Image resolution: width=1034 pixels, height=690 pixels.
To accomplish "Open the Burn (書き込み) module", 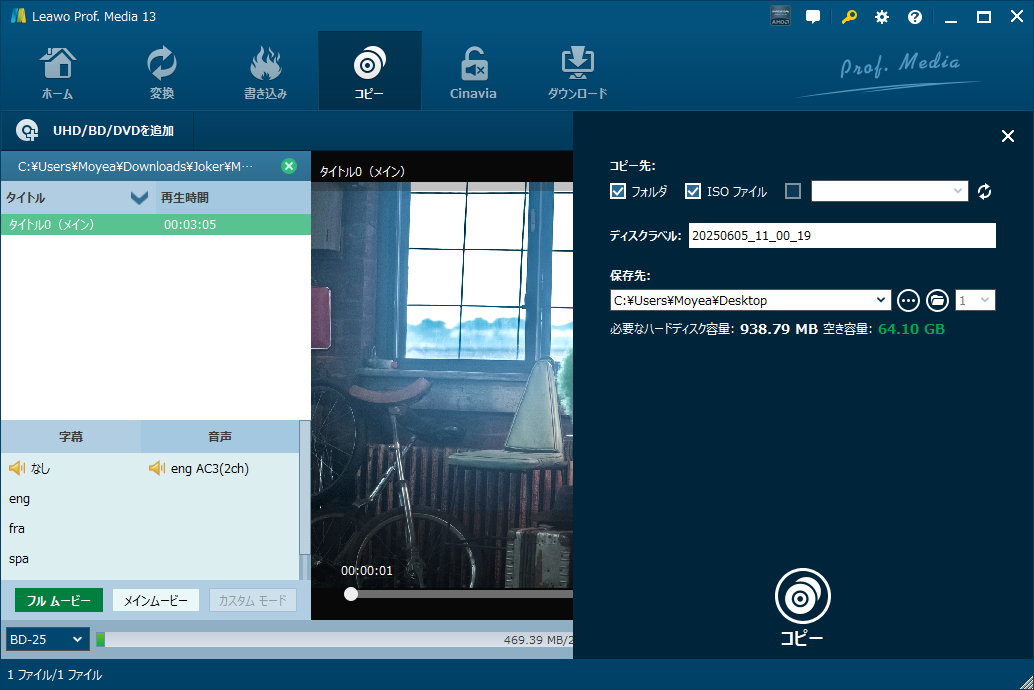I will (x=265, y=73).
